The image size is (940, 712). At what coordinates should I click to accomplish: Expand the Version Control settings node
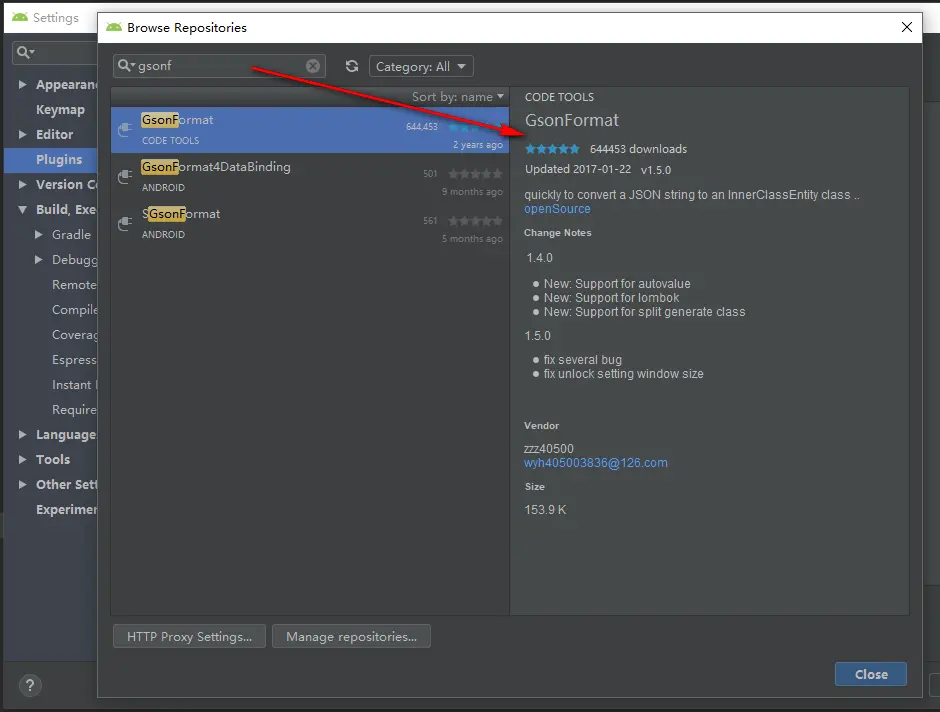pyautogui.click(x=23, y=185)
